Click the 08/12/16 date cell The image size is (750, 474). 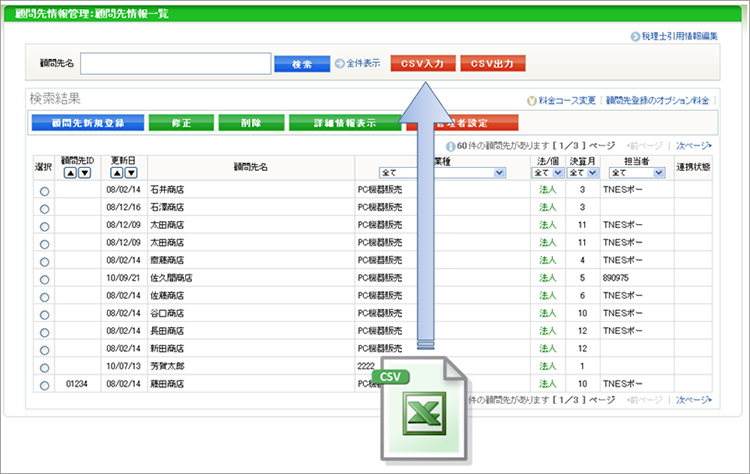point(123,207)
